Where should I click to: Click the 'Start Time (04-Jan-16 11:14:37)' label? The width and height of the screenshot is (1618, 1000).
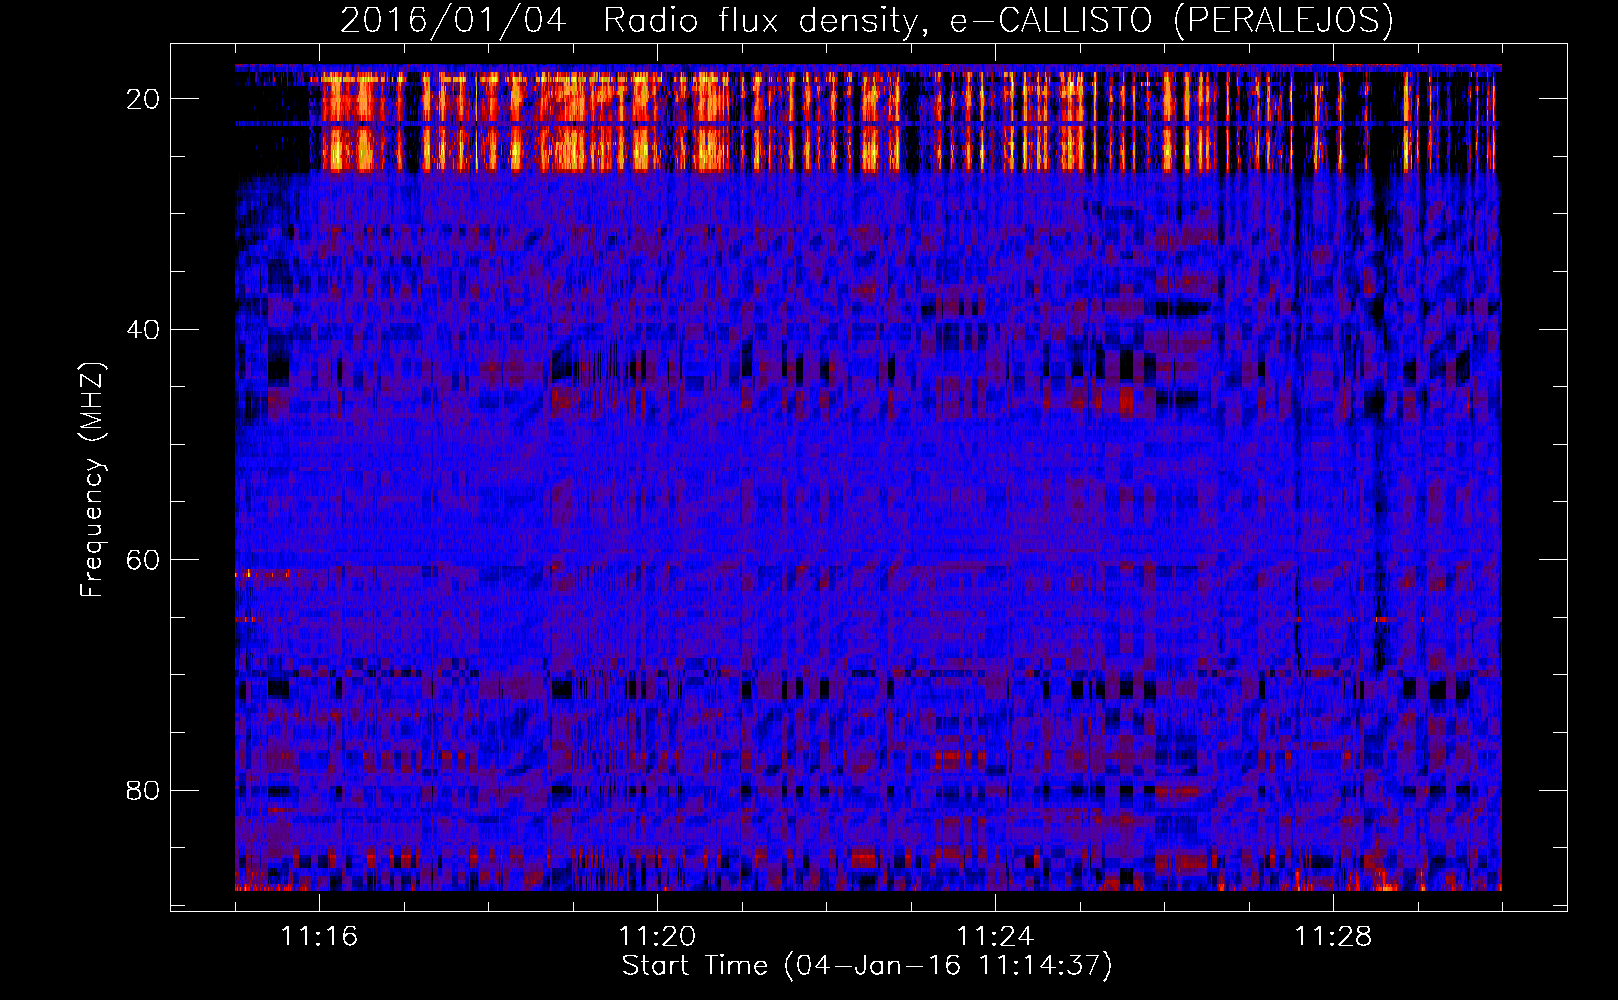pos(867,966)
